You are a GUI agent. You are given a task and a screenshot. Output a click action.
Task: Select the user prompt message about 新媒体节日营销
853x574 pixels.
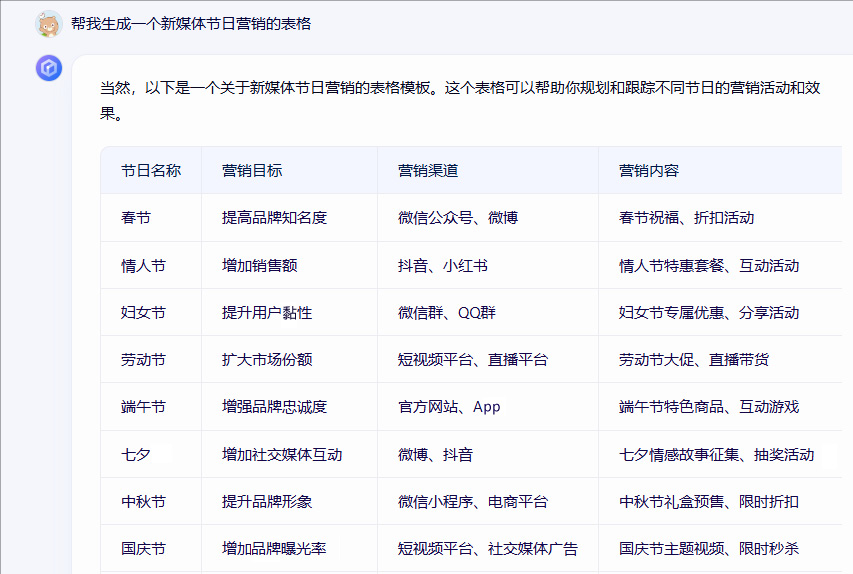point(191,23)
